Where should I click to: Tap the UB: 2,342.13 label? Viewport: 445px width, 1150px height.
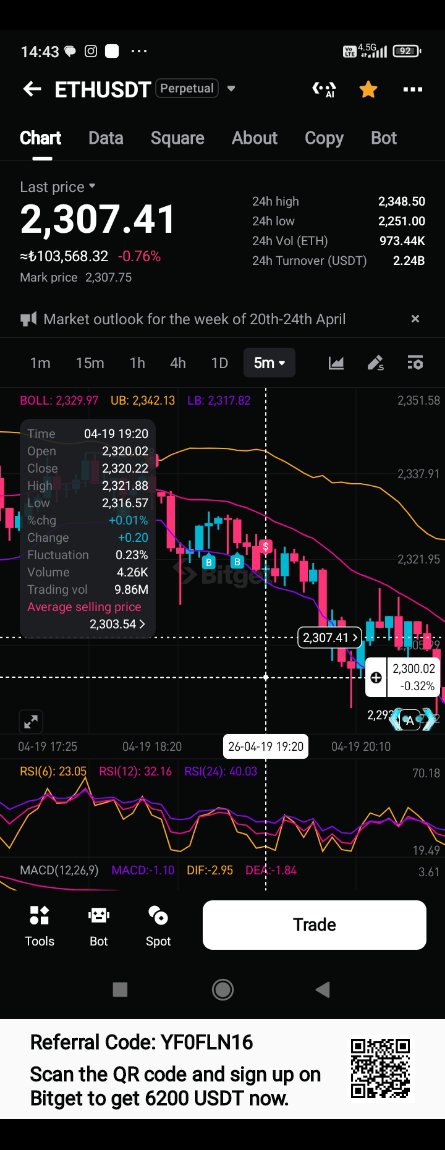click(x=142, y=400)
